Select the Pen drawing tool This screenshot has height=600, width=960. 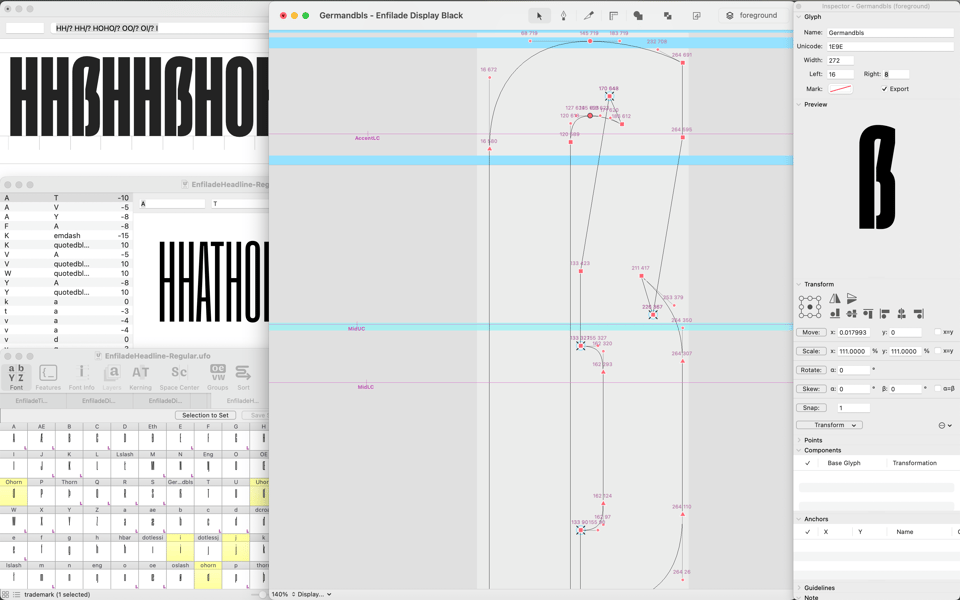(x=563, y=16)
